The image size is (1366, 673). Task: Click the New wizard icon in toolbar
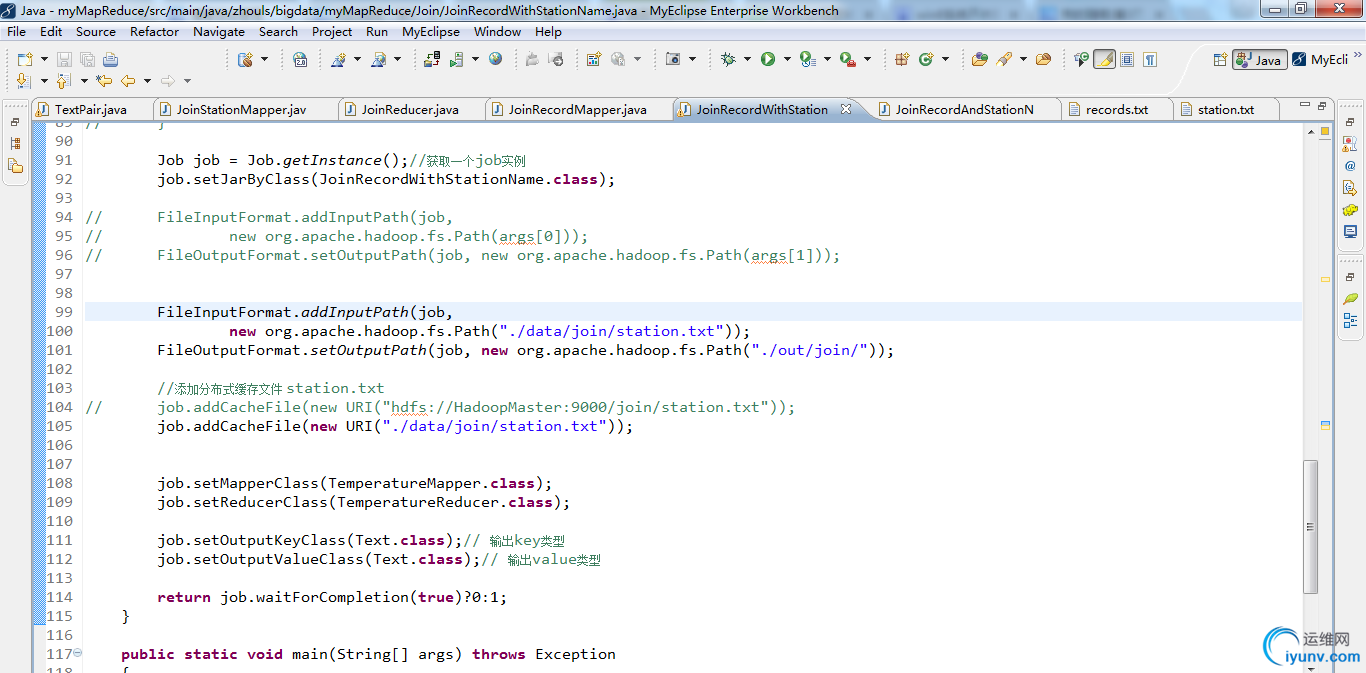click(x=24, y=59)
